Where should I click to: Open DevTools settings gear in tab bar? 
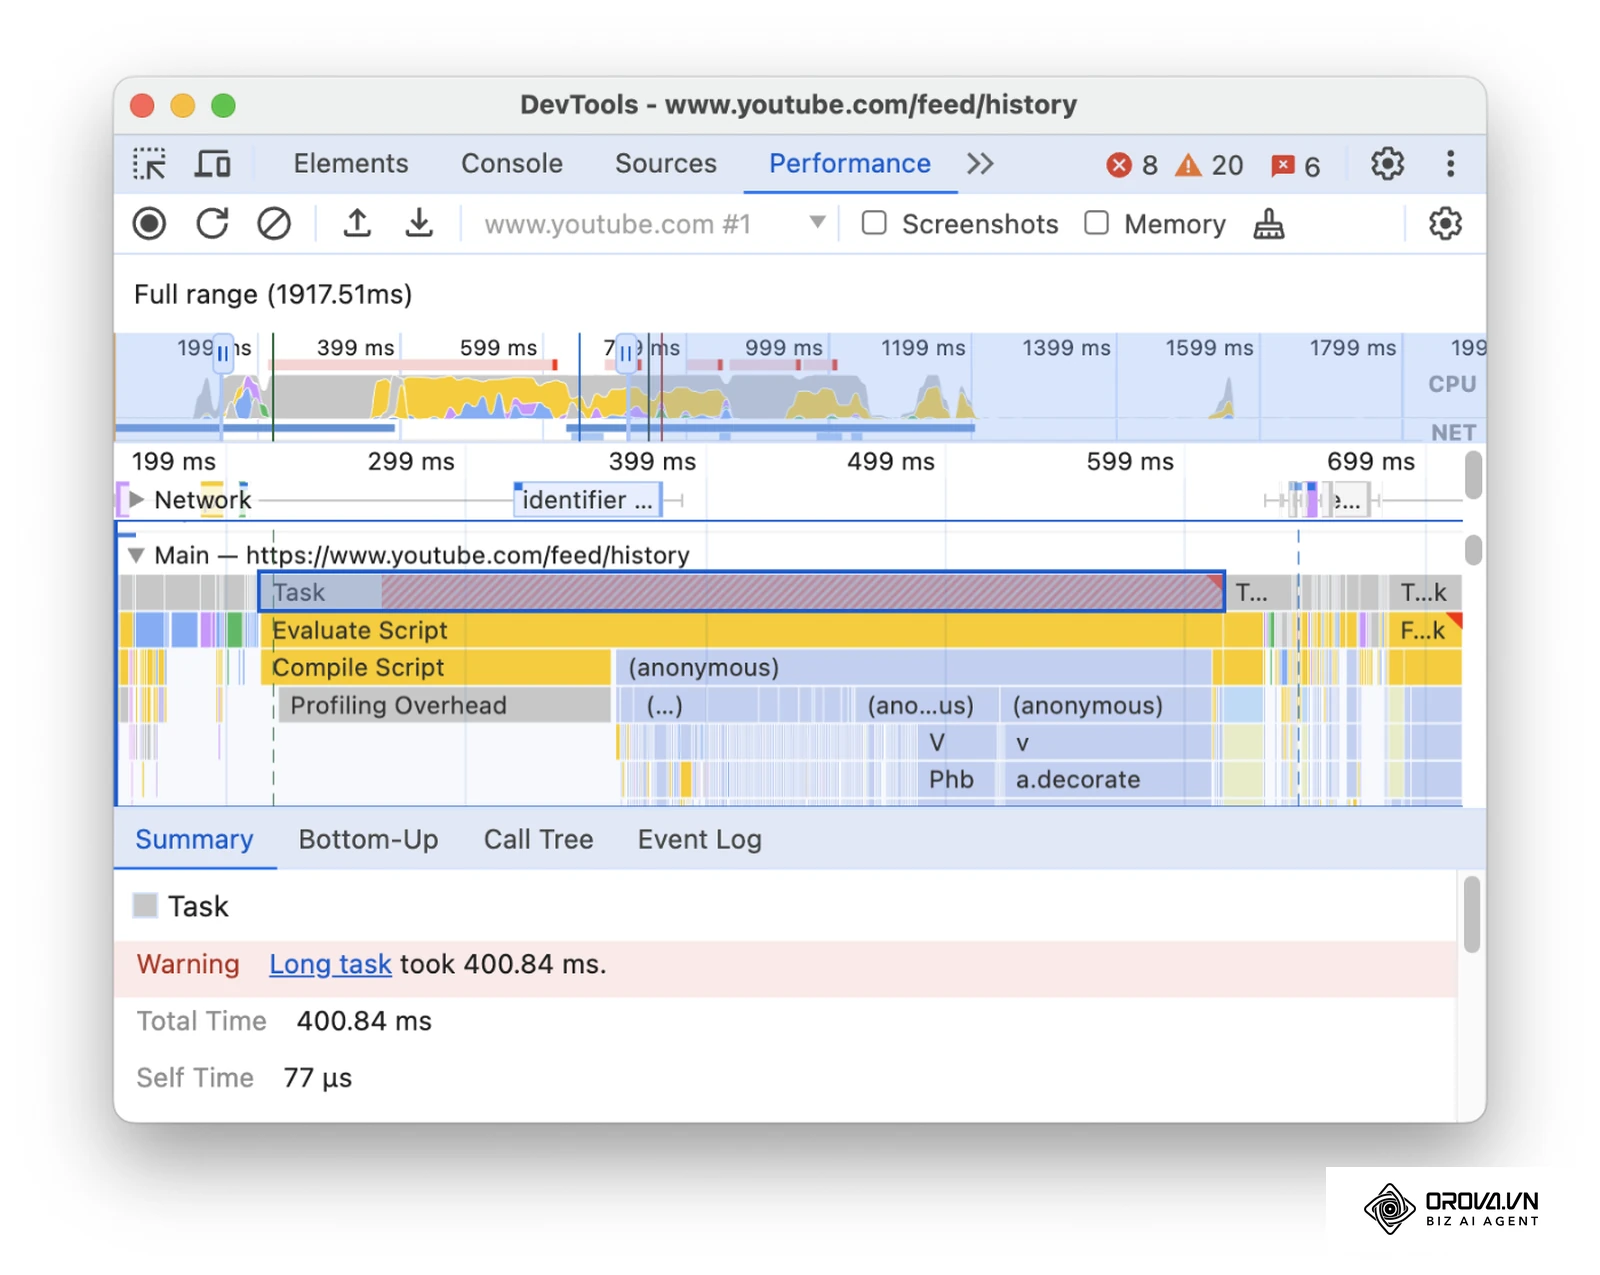coord(1387,164)
